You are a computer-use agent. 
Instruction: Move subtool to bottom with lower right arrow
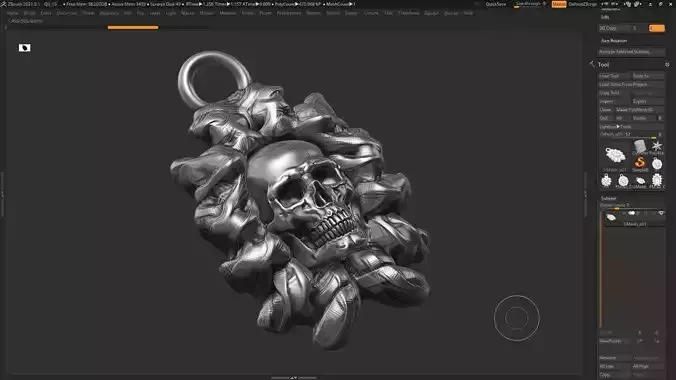[657, 341]
